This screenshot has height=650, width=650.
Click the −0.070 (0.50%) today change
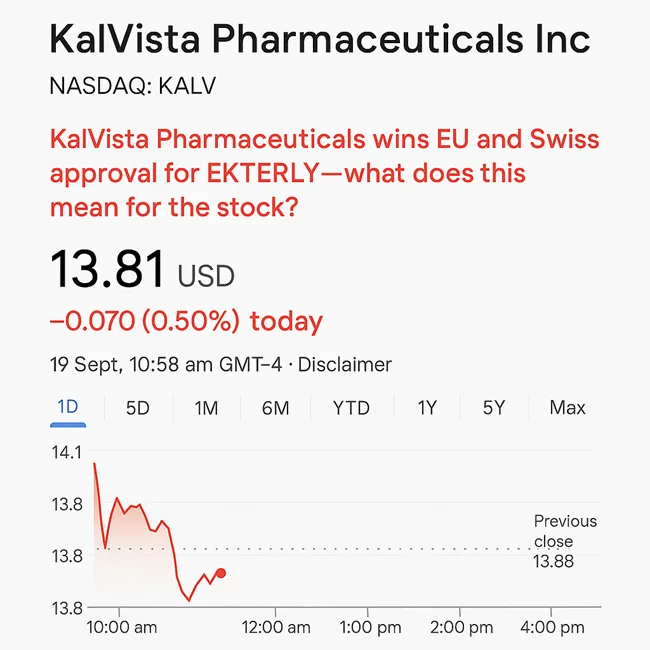[186, 322]
